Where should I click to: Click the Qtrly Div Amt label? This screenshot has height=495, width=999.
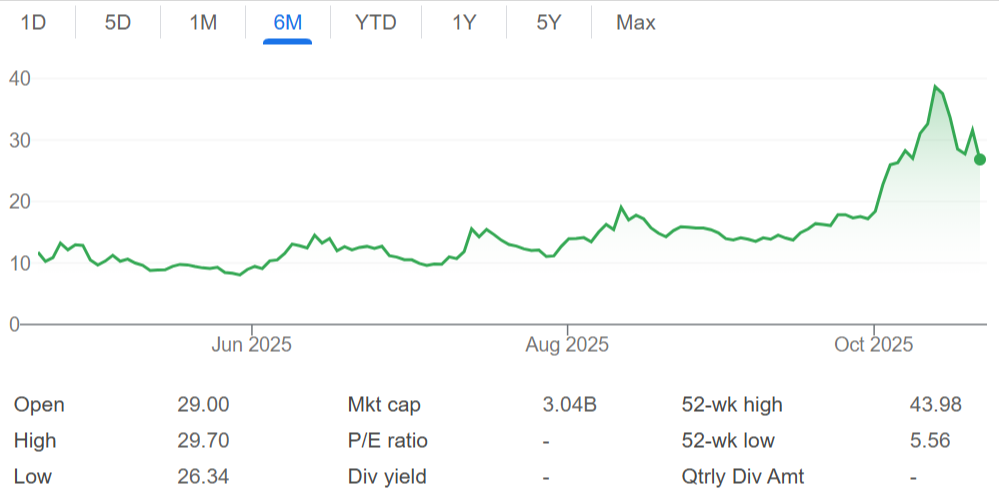(743, 477)
